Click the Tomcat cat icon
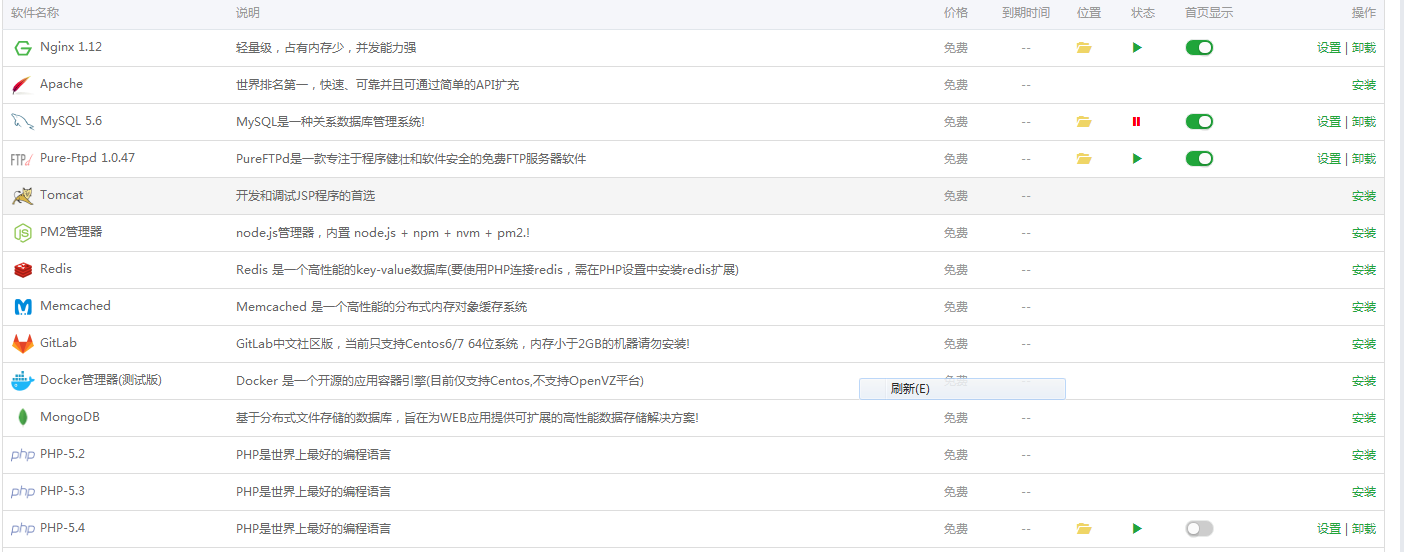 click(22, 196)
